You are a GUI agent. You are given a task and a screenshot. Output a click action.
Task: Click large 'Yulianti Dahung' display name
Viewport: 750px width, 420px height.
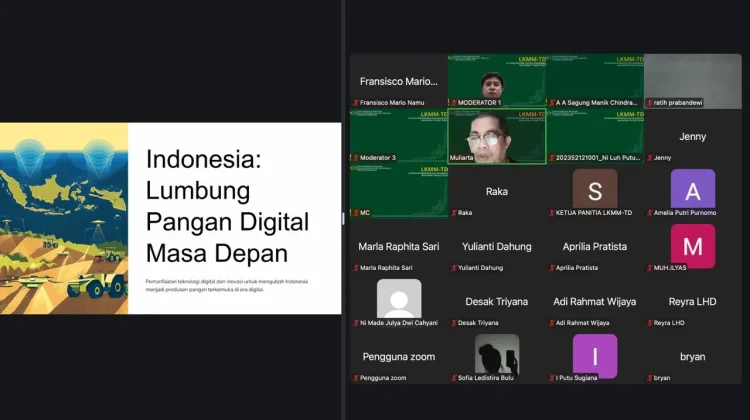click(x=496, y=246)
